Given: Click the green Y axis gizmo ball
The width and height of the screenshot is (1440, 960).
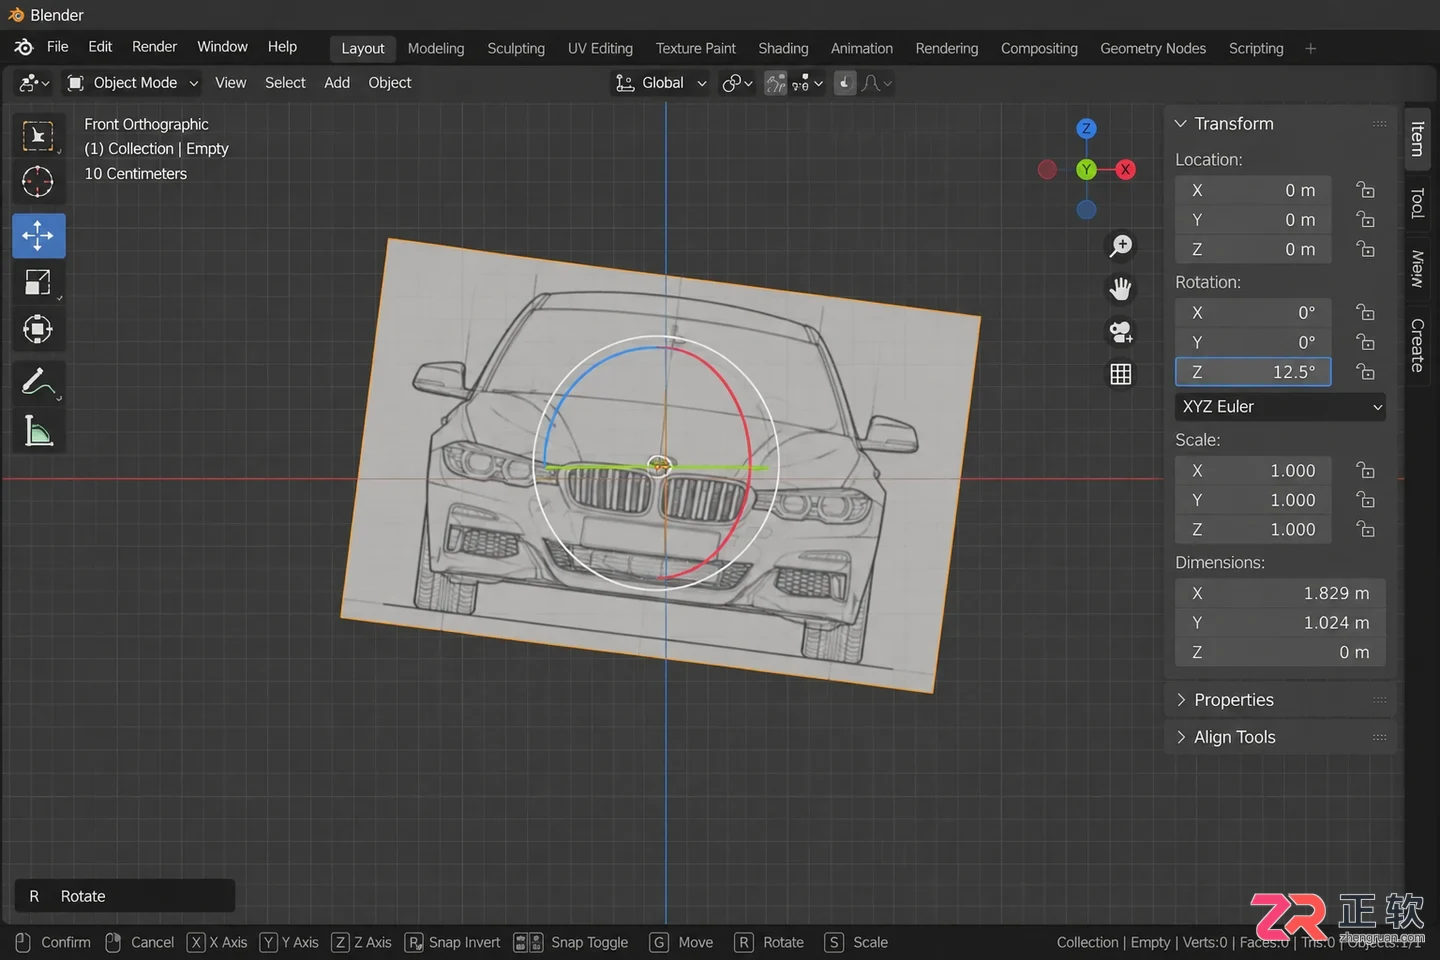Looking at the screenshot, I should point(1086,170).
